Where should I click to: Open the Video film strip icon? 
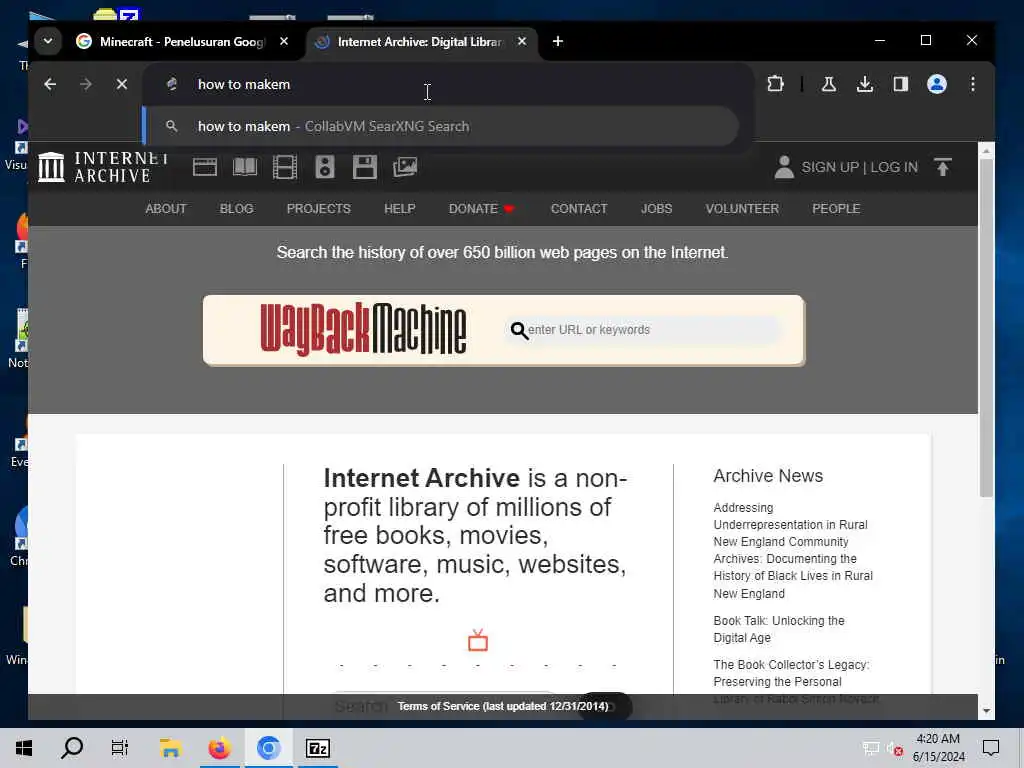click(x=285, y=167)
